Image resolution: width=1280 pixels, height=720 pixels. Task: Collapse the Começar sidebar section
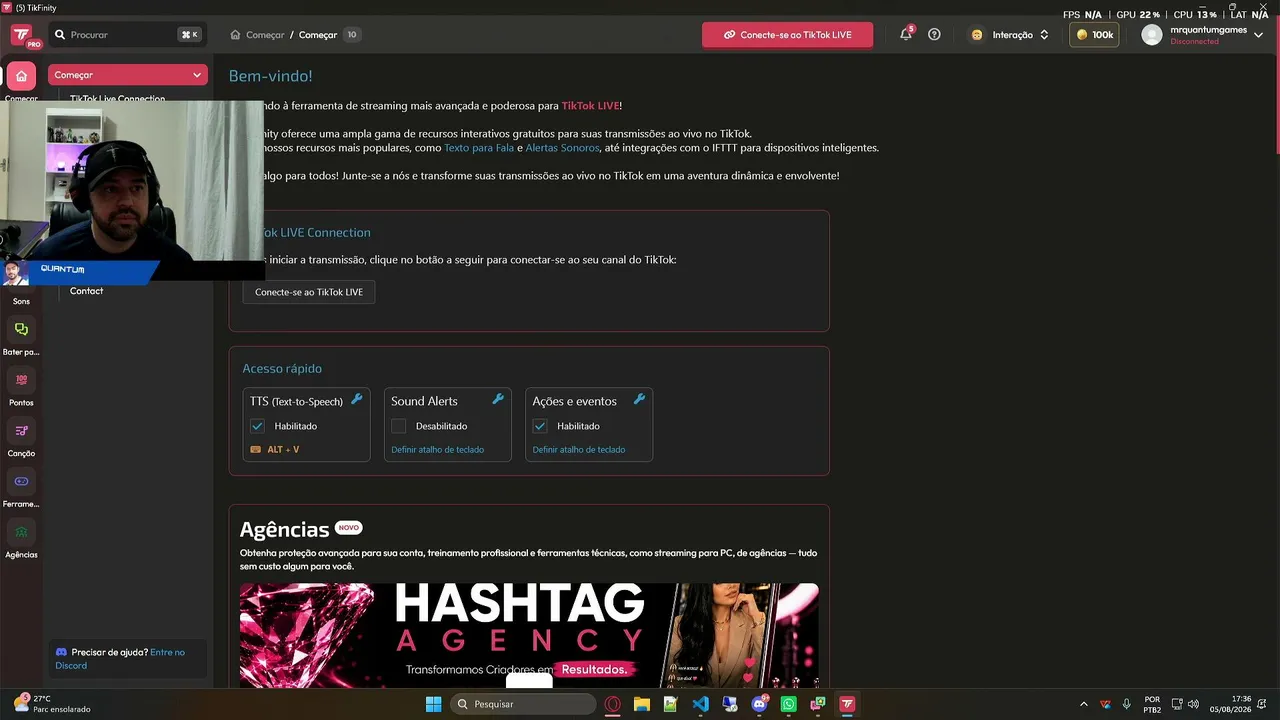(128, 75)
